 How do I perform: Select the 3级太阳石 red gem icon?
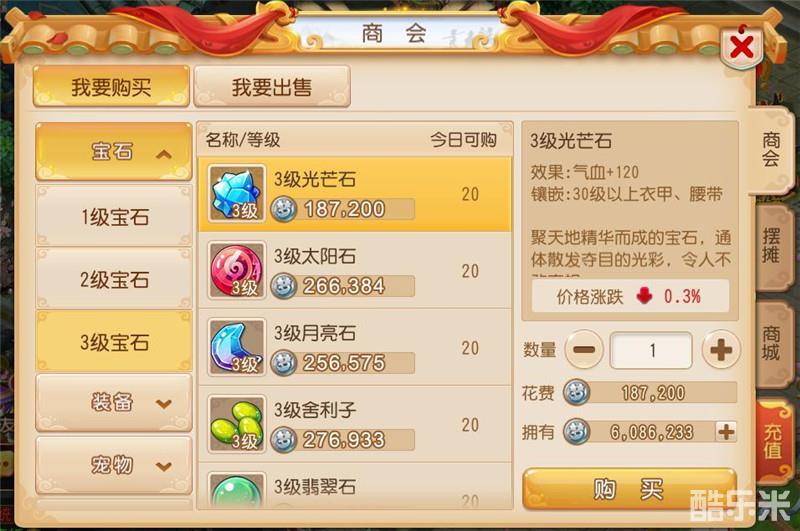[x=237, y=270]
